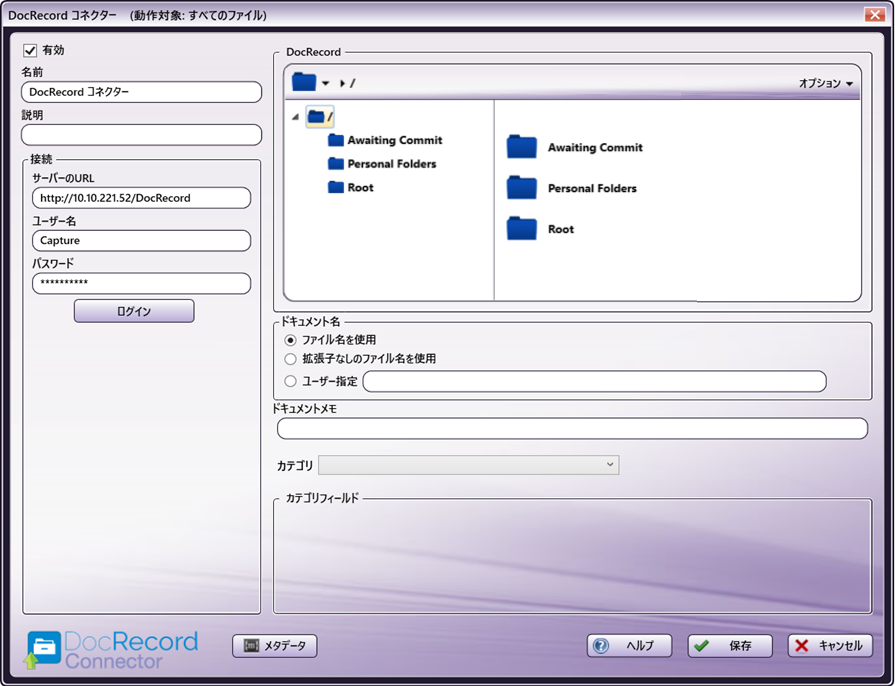
Task: Collapse the root tree node triangle
Action: tap(295, 117)
